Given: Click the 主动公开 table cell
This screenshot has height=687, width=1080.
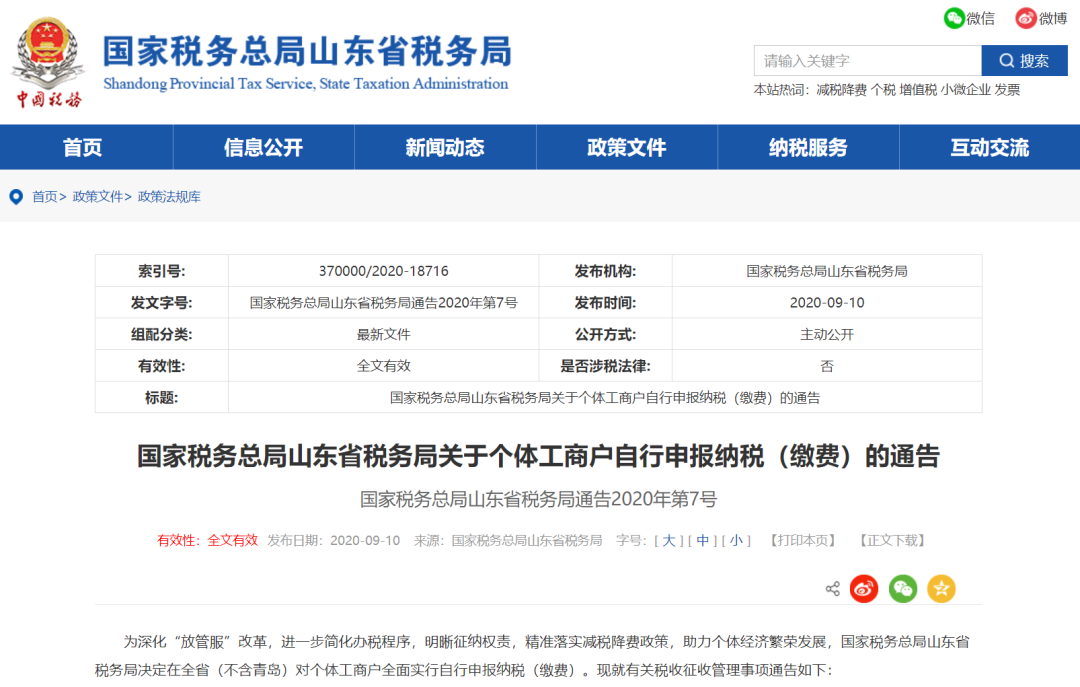Looking at the screenshot, I should click(827, 334).
